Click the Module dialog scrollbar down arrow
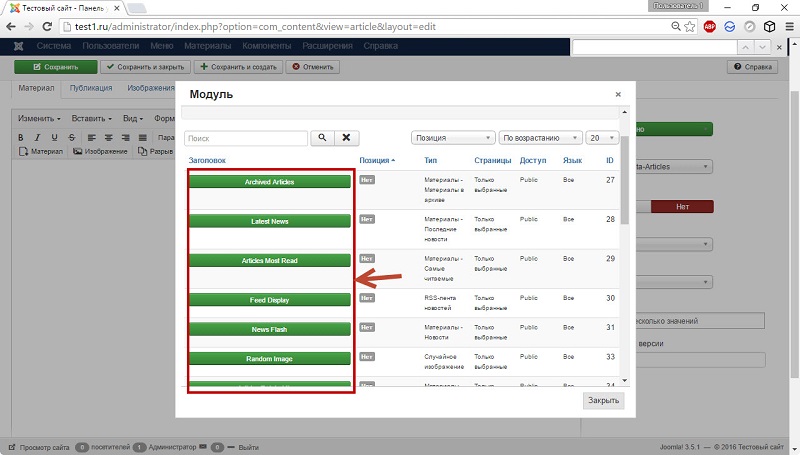Viewport: 800px width, 455px height. (624, 381)
